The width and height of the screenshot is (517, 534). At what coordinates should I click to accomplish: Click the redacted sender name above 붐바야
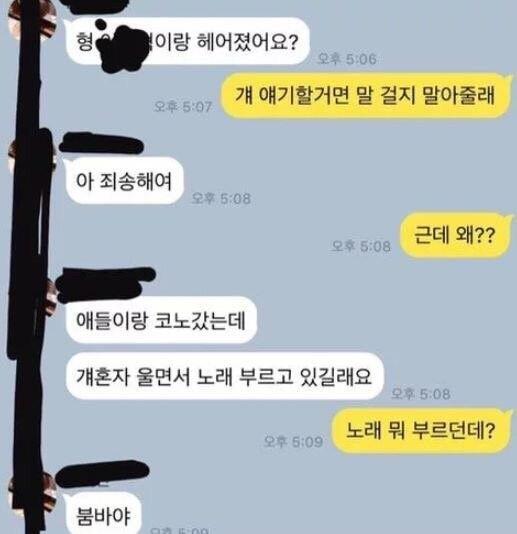[102, 473]
